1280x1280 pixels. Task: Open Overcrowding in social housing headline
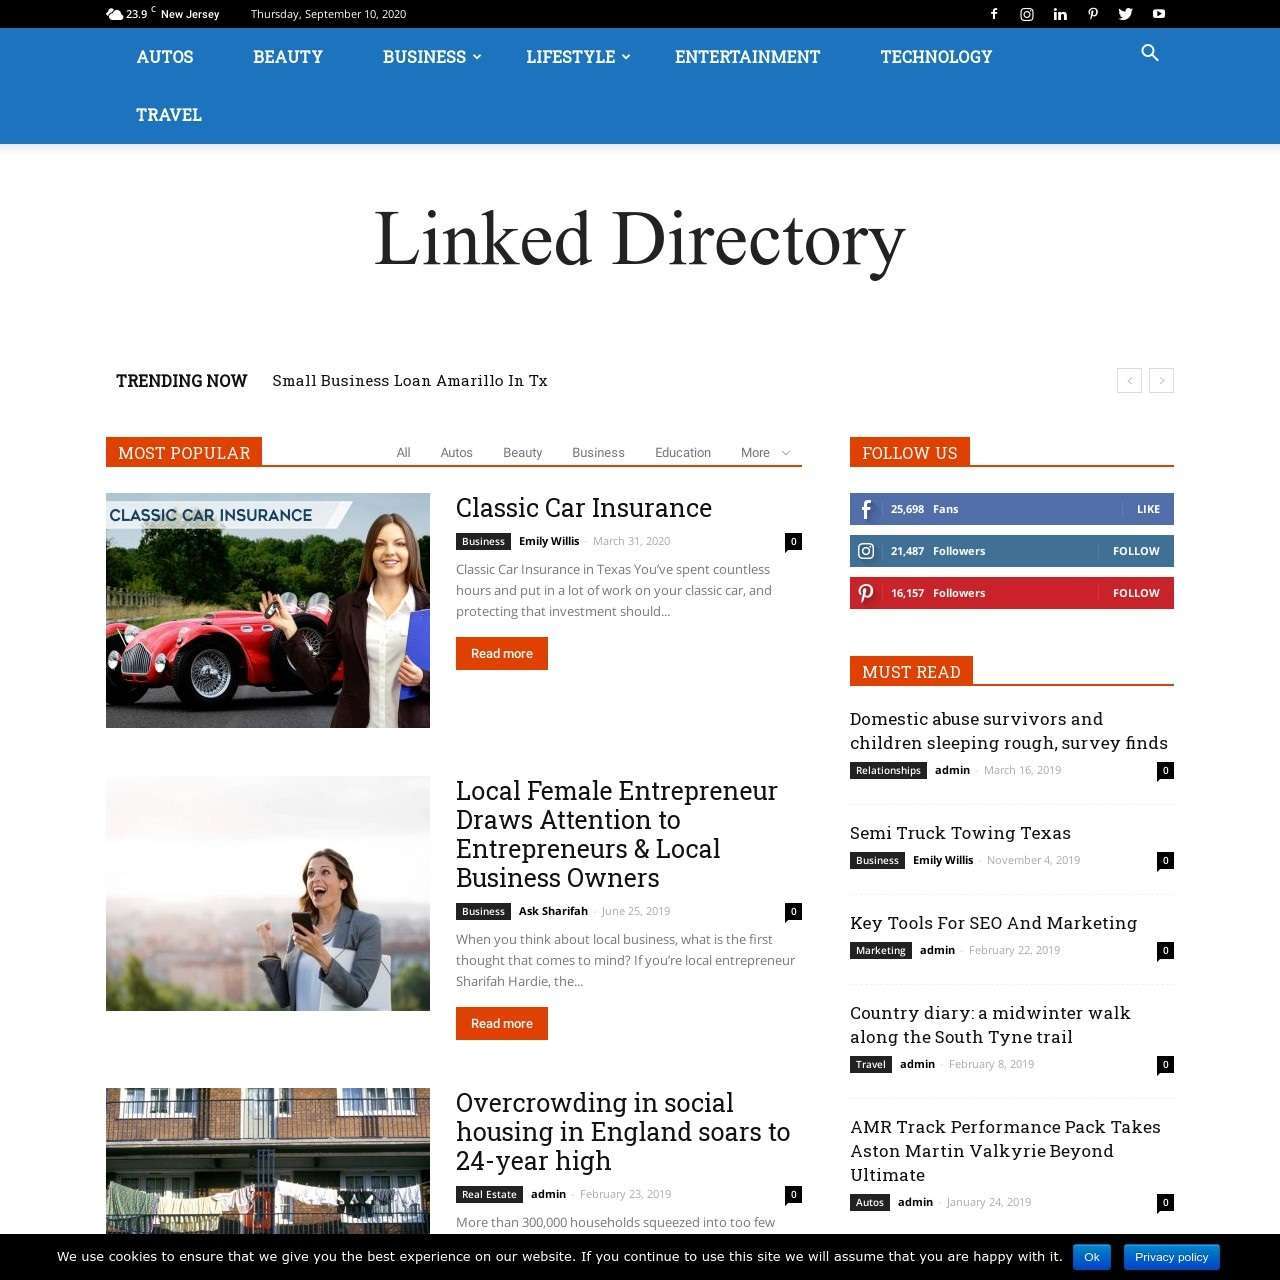coord(623,1132)
